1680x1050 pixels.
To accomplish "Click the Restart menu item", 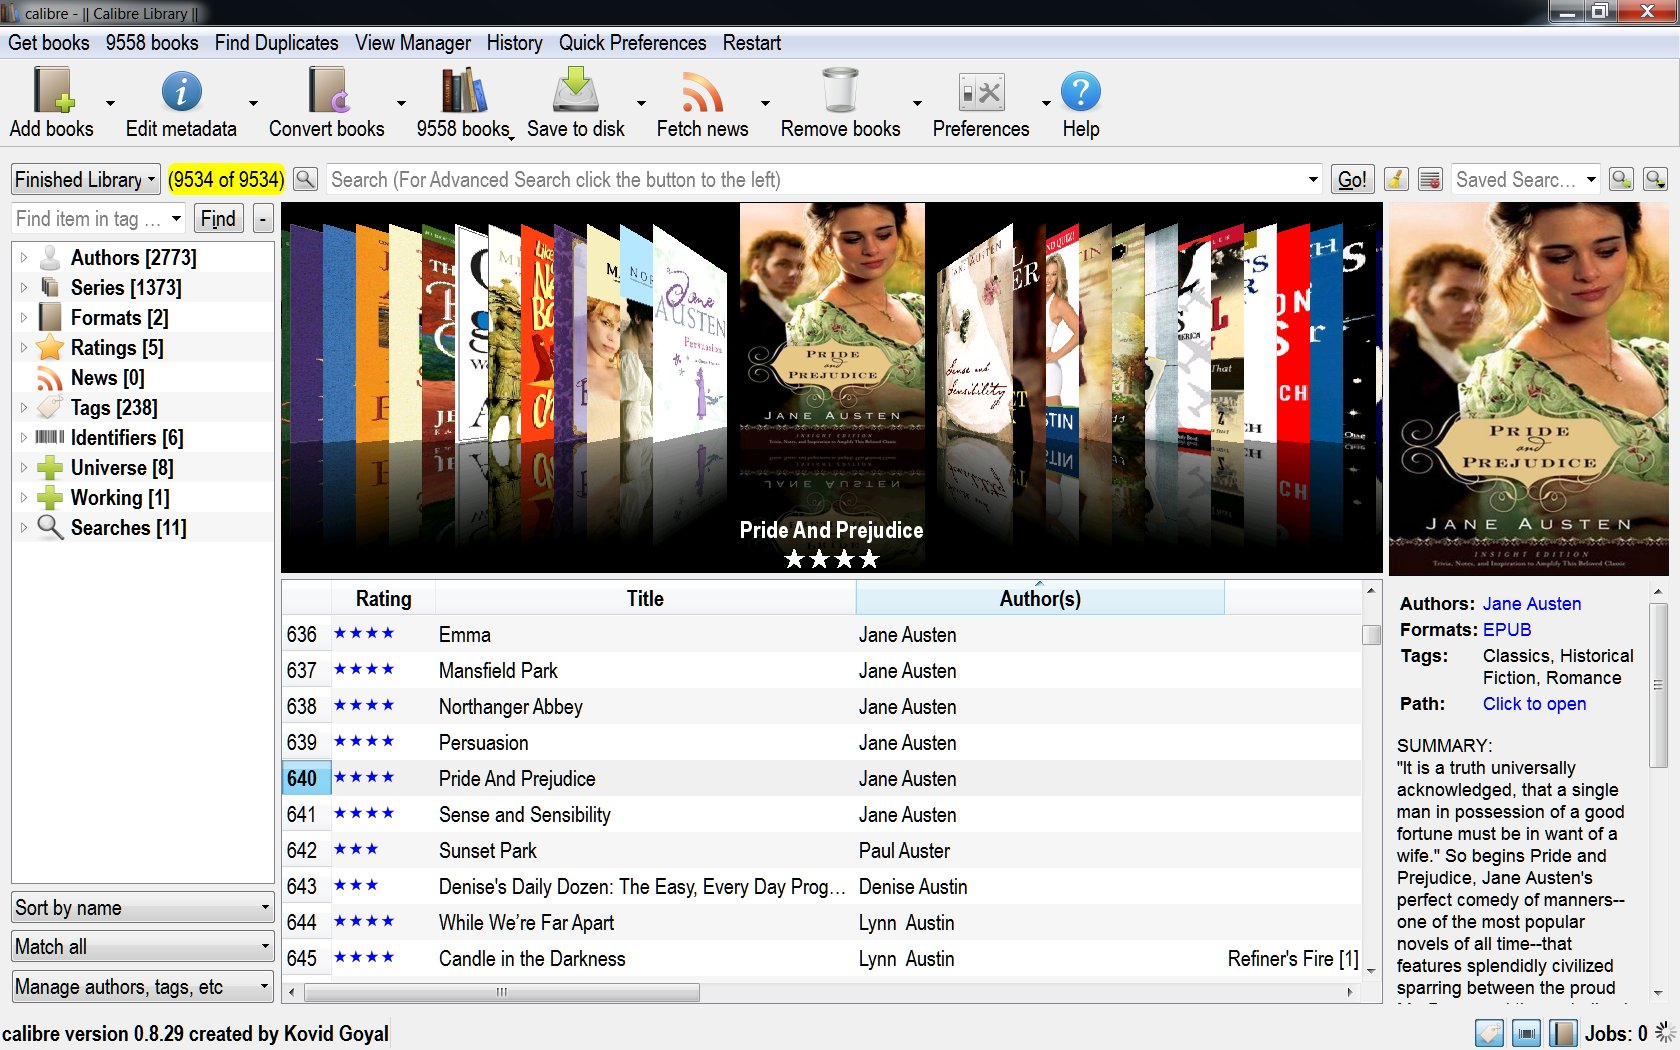I will [x=752, y=43].
